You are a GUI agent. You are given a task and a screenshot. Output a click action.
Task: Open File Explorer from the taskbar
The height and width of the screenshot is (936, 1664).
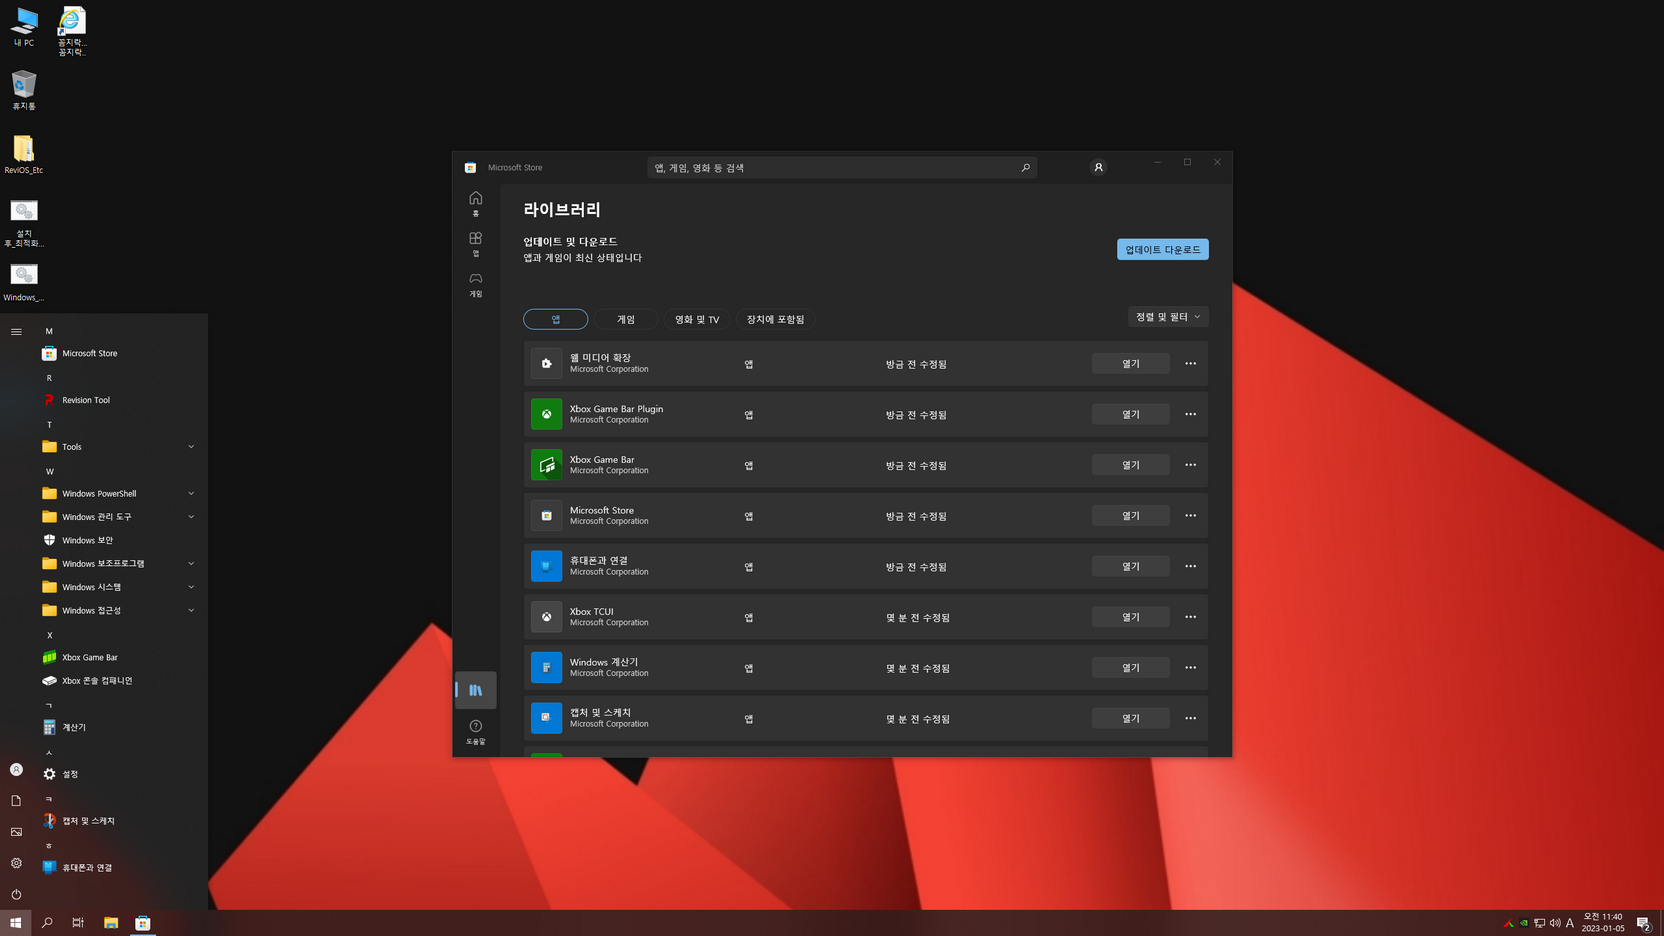[111, 923]
